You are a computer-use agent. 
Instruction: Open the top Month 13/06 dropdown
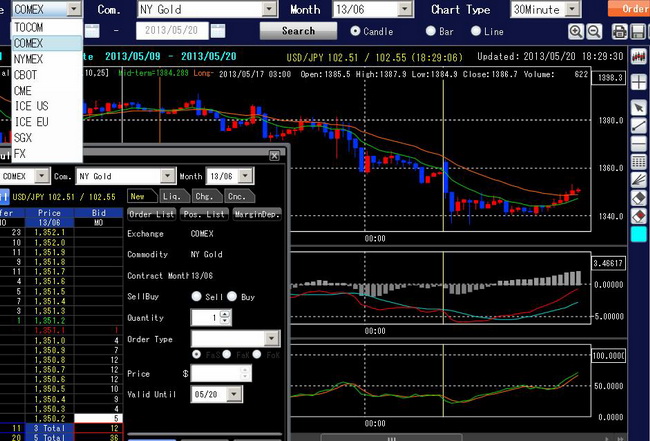pyautogui.click(x=405, y=9)
